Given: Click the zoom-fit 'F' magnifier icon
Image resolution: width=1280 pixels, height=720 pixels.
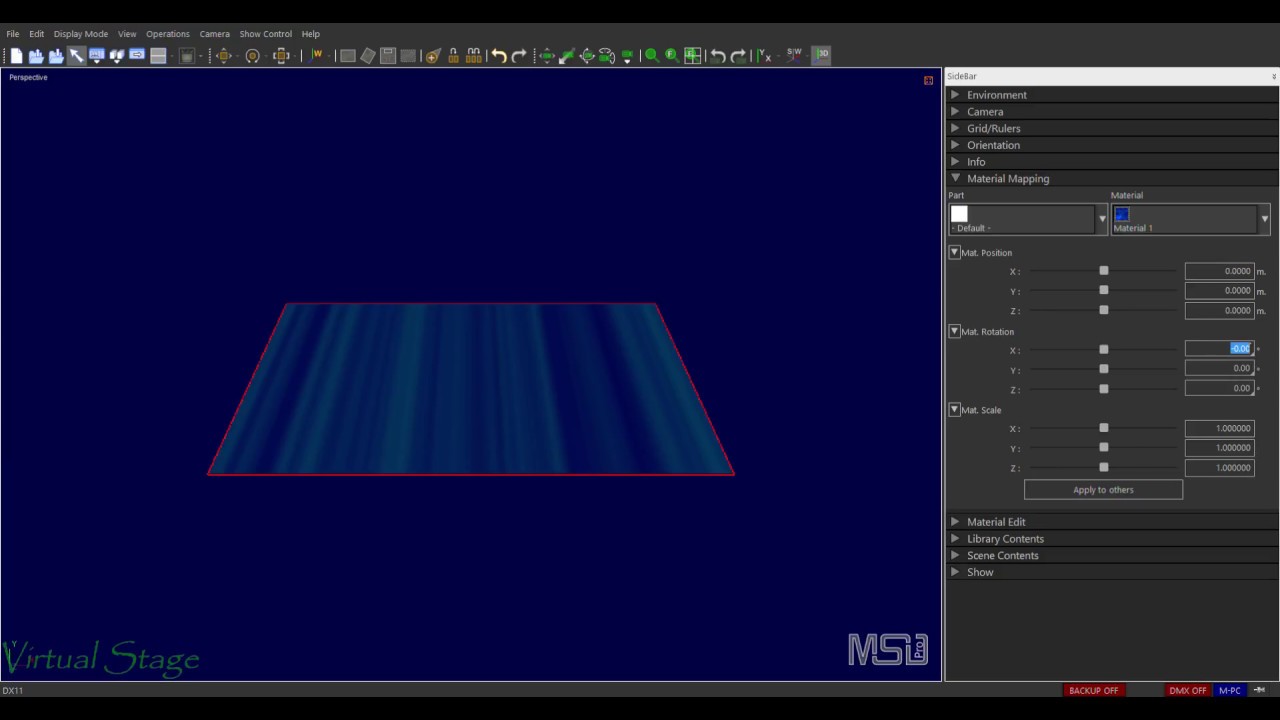Looking at the screenshot, I should pyautogui.click(x=672, y=56).
